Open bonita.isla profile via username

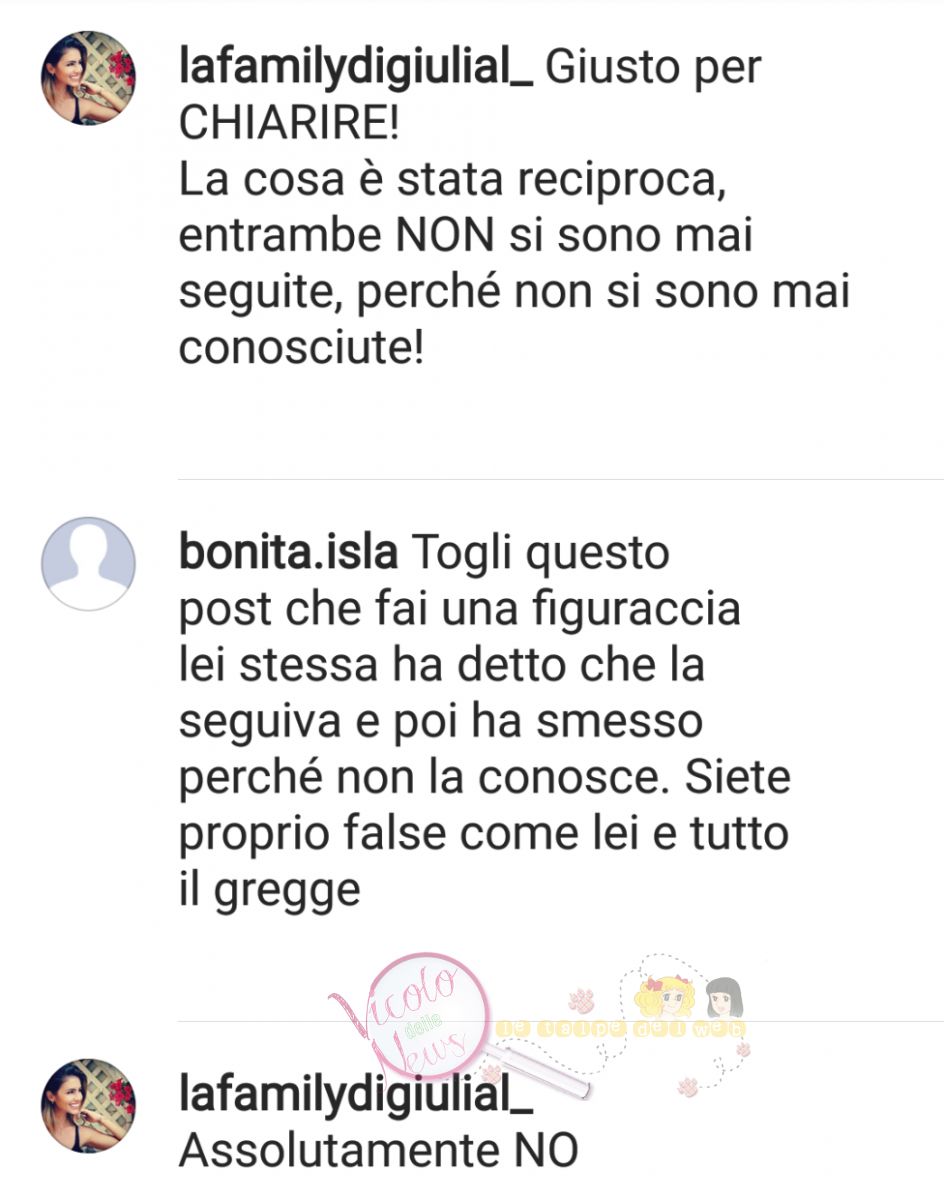pyautogui.click(x=288, y=552)
